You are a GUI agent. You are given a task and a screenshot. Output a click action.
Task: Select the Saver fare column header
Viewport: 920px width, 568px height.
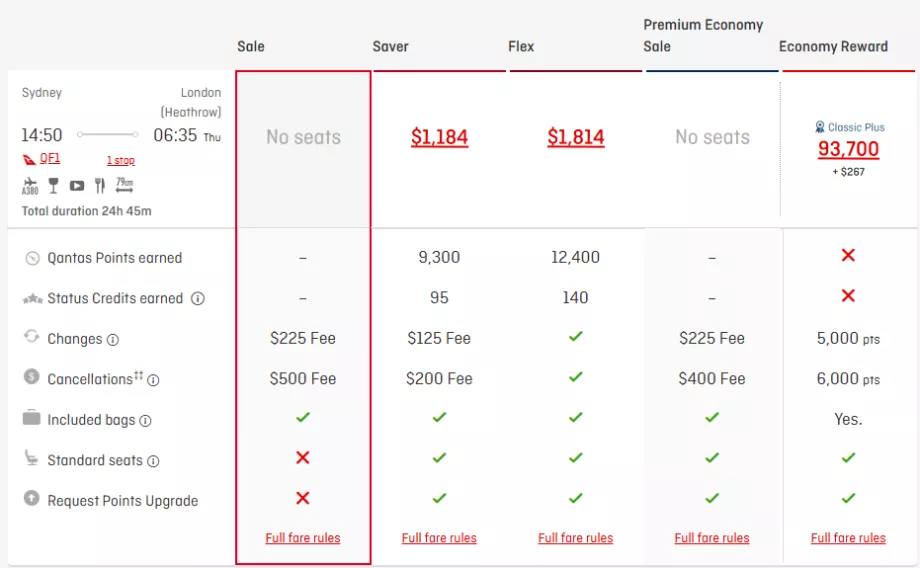(390, 46)
